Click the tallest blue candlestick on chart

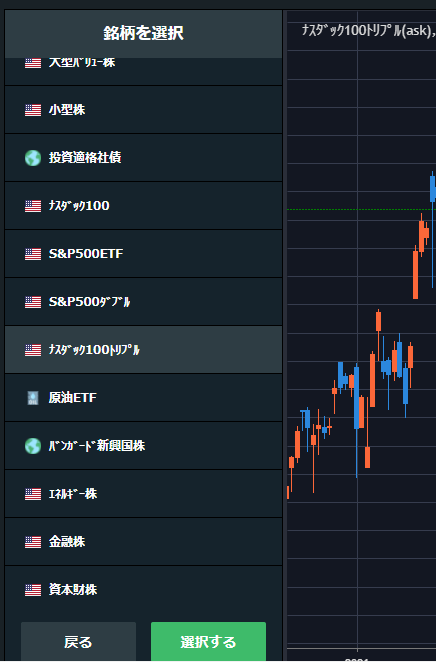(x=357, y=422)
